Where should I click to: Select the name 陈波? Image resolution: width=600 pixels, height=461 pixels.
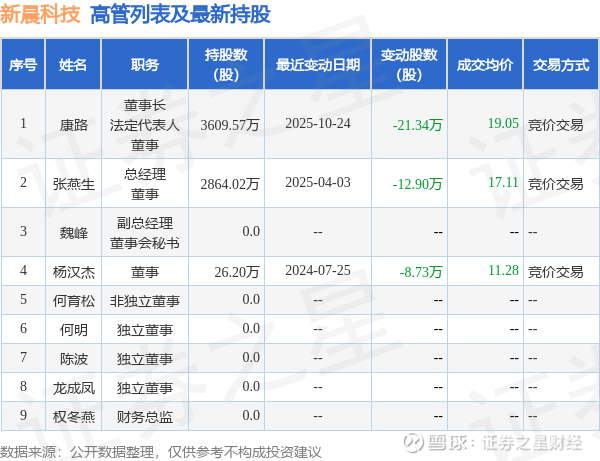pyautogui.click(x=73, y=359)
